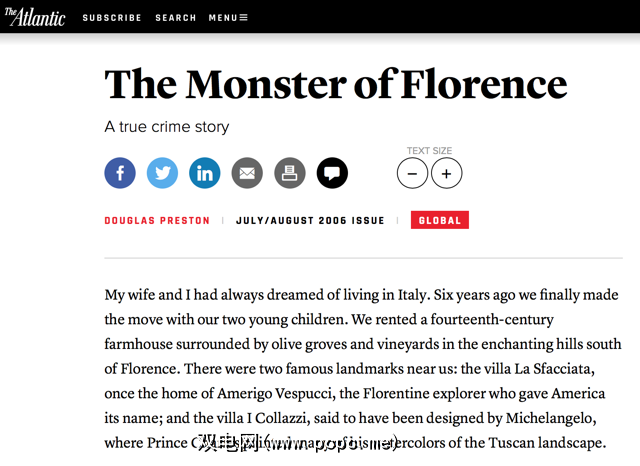This screenshot has height=466, width=640.
Task: Decrease text size with minus button
Action: point(412,173)
